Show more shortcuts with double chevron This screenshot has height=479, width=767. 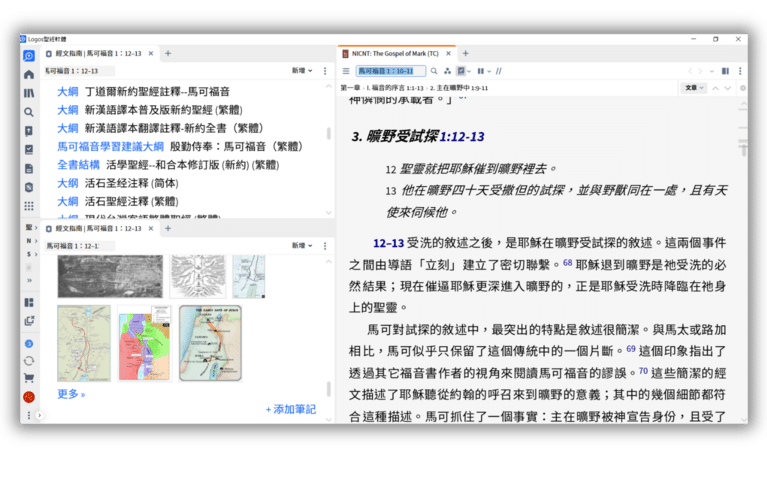29,280
